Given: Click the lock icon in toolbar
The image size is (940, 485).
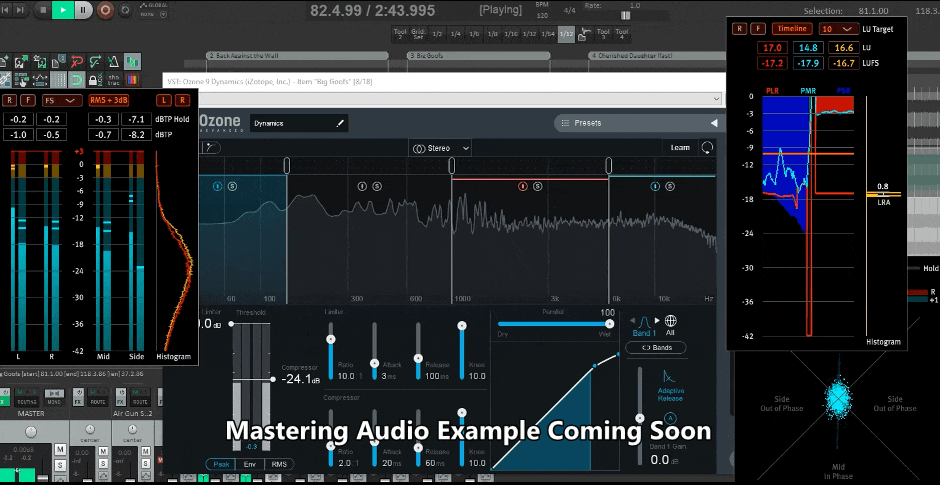Looking at the screenshot, I should click(92, 79).
